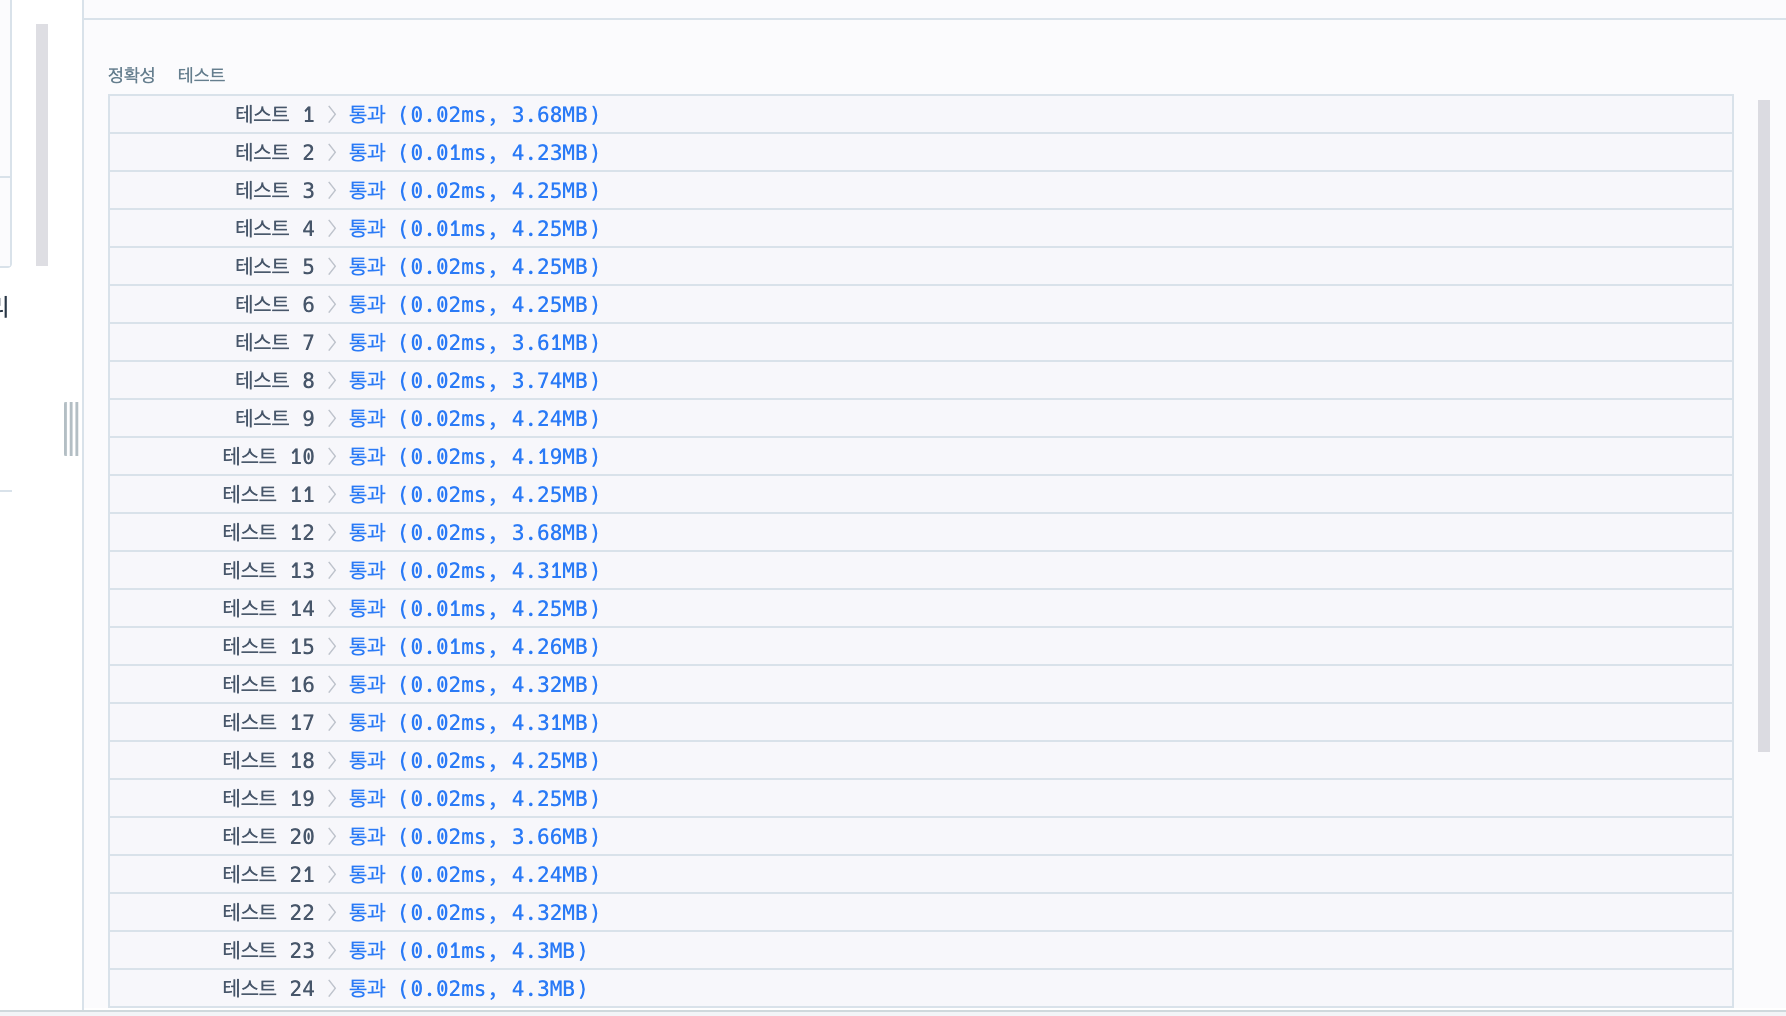
Task: Click the arrow next to 테스트 9
Action: click(332, 419)
